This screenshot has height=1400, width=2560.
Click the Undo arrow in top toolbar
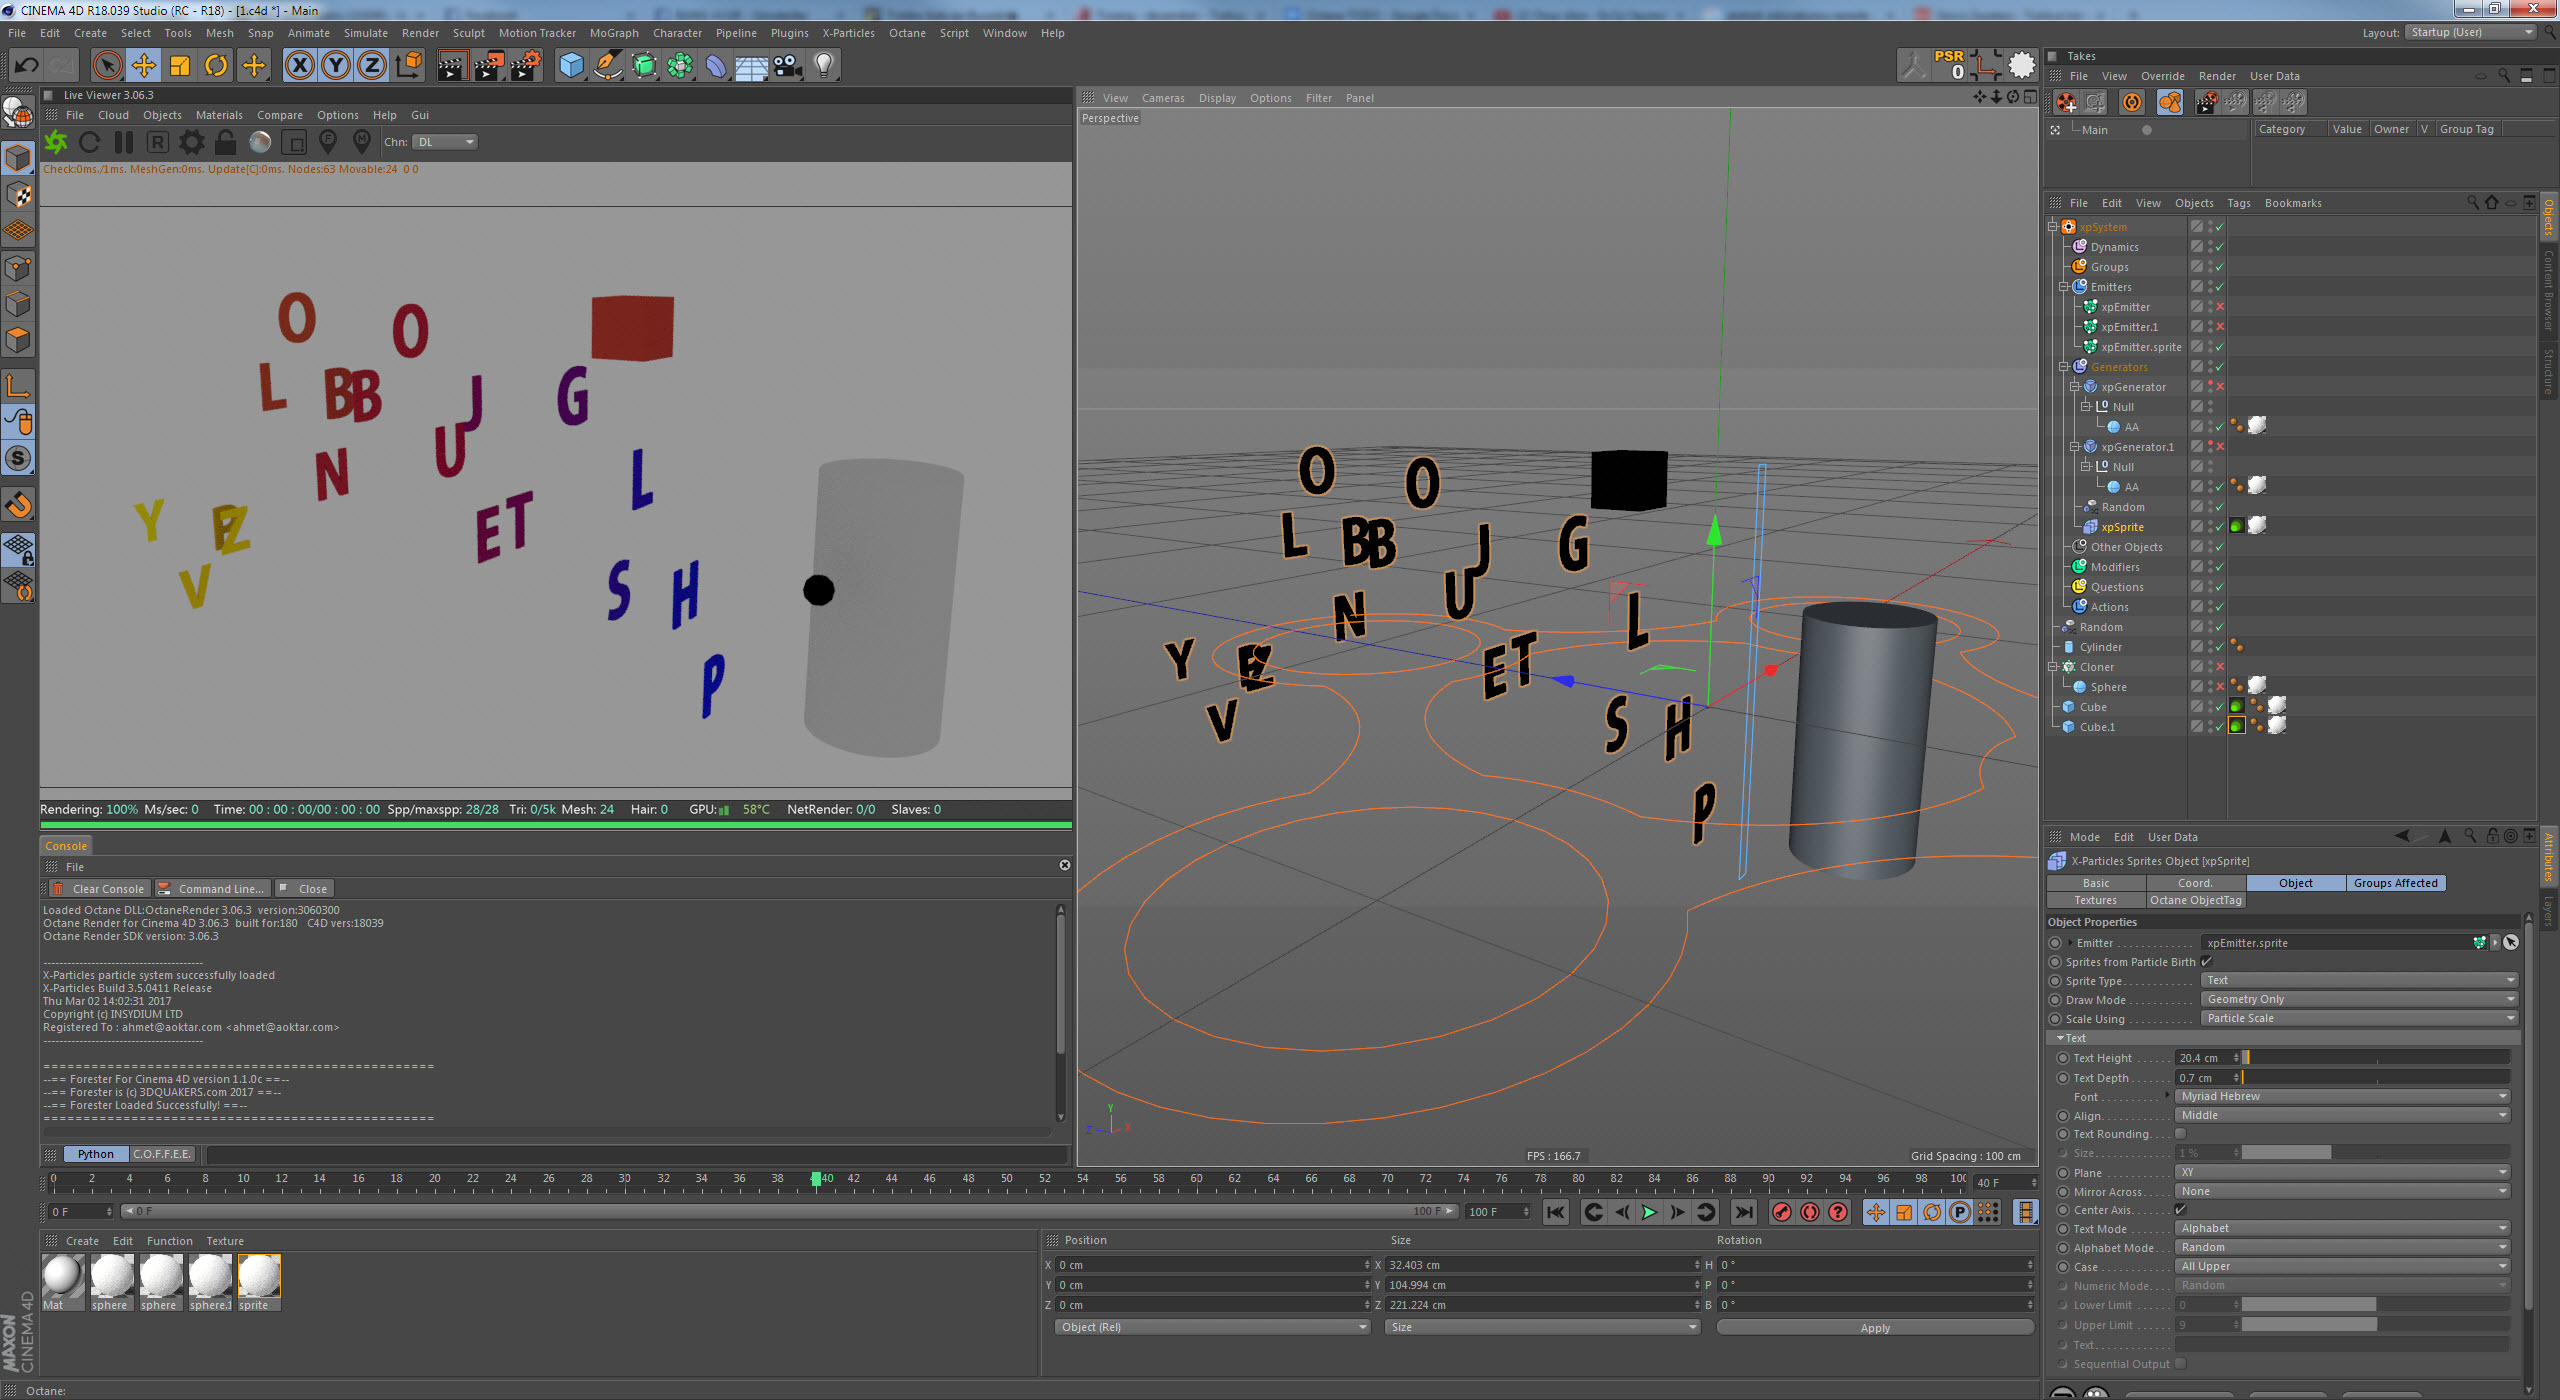(27, 66)
